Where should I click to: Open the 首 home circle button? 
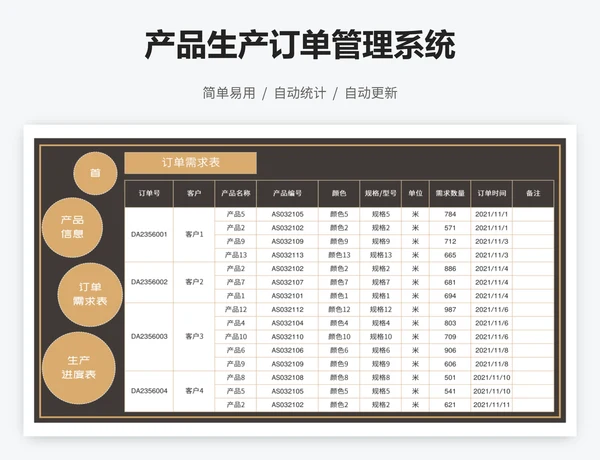click(x=95, y=173)
